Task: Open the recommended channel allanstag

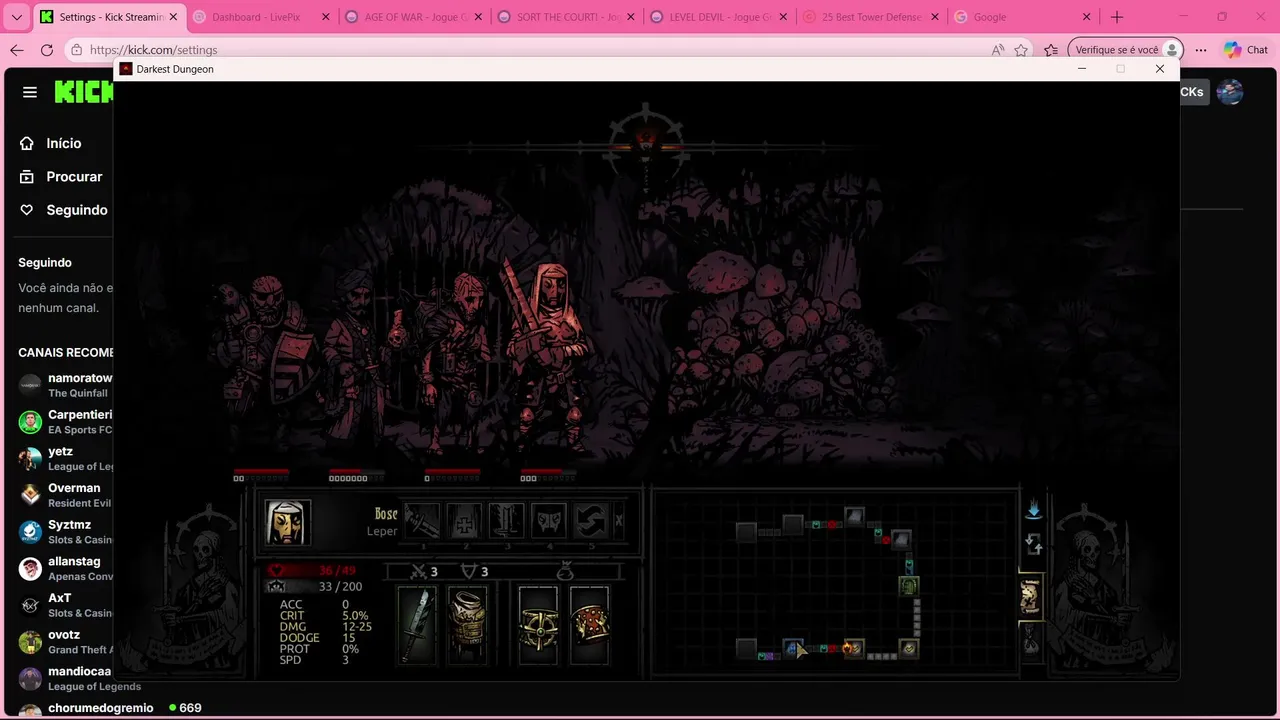Action: (x=65, y=568)
